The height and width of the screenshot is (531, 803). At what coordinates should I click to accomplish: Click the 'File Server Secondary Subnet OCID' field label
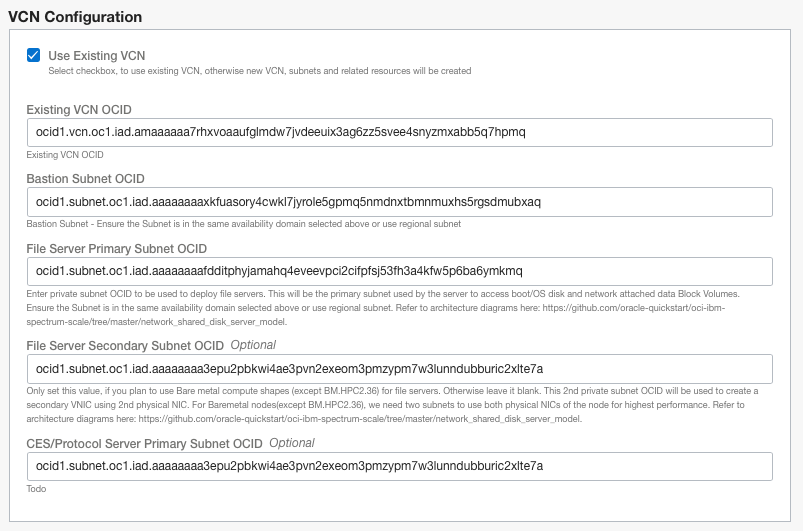coord(125,346)
